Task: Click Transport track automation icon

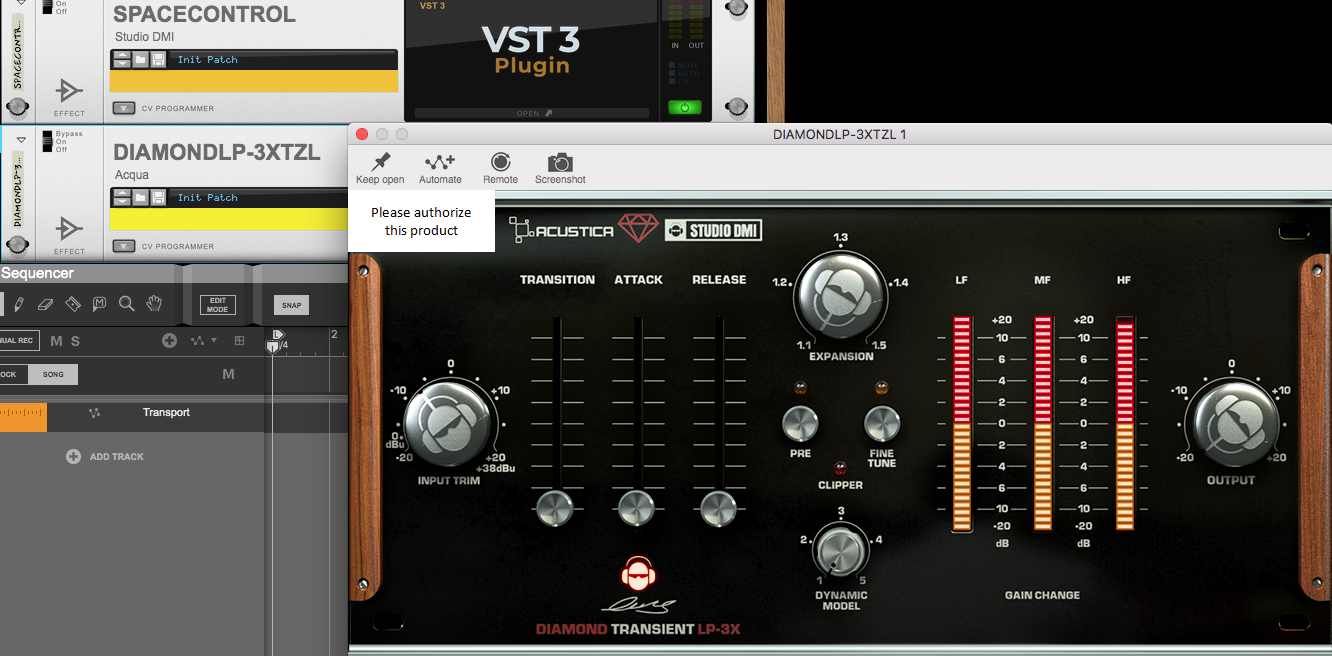Action: tap(95, 412)
